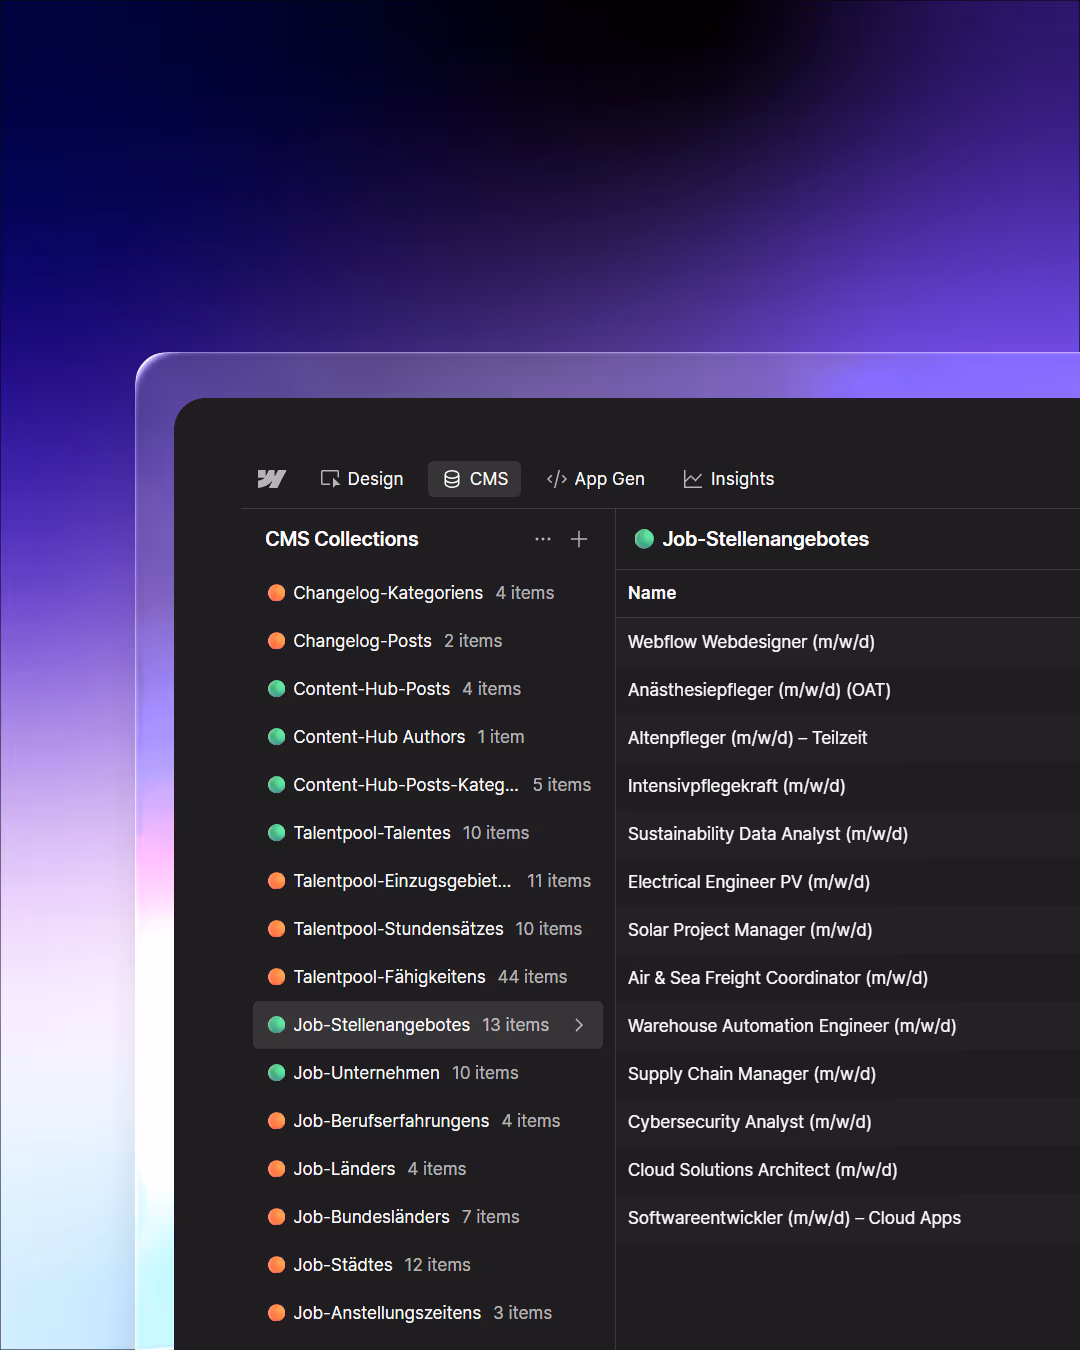
Task: Open the Job-Länders collection
Action: pyautogui.click(x=428, y=1169)
